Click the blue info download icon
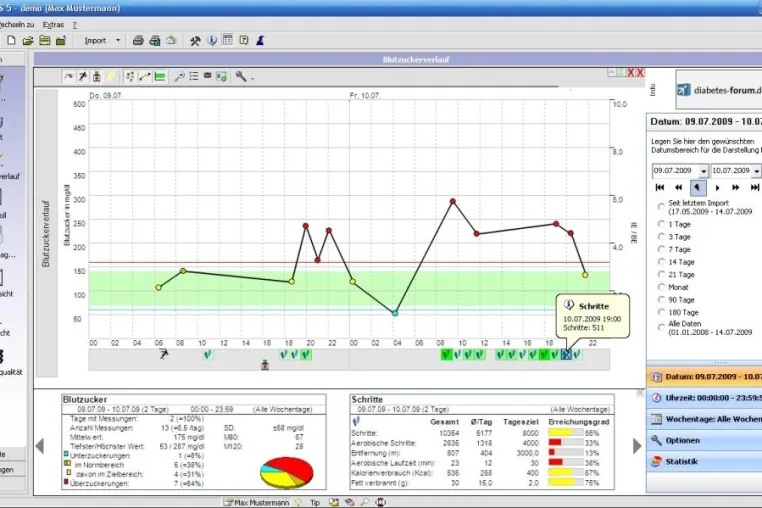762x508 pixels. point(211,40)
